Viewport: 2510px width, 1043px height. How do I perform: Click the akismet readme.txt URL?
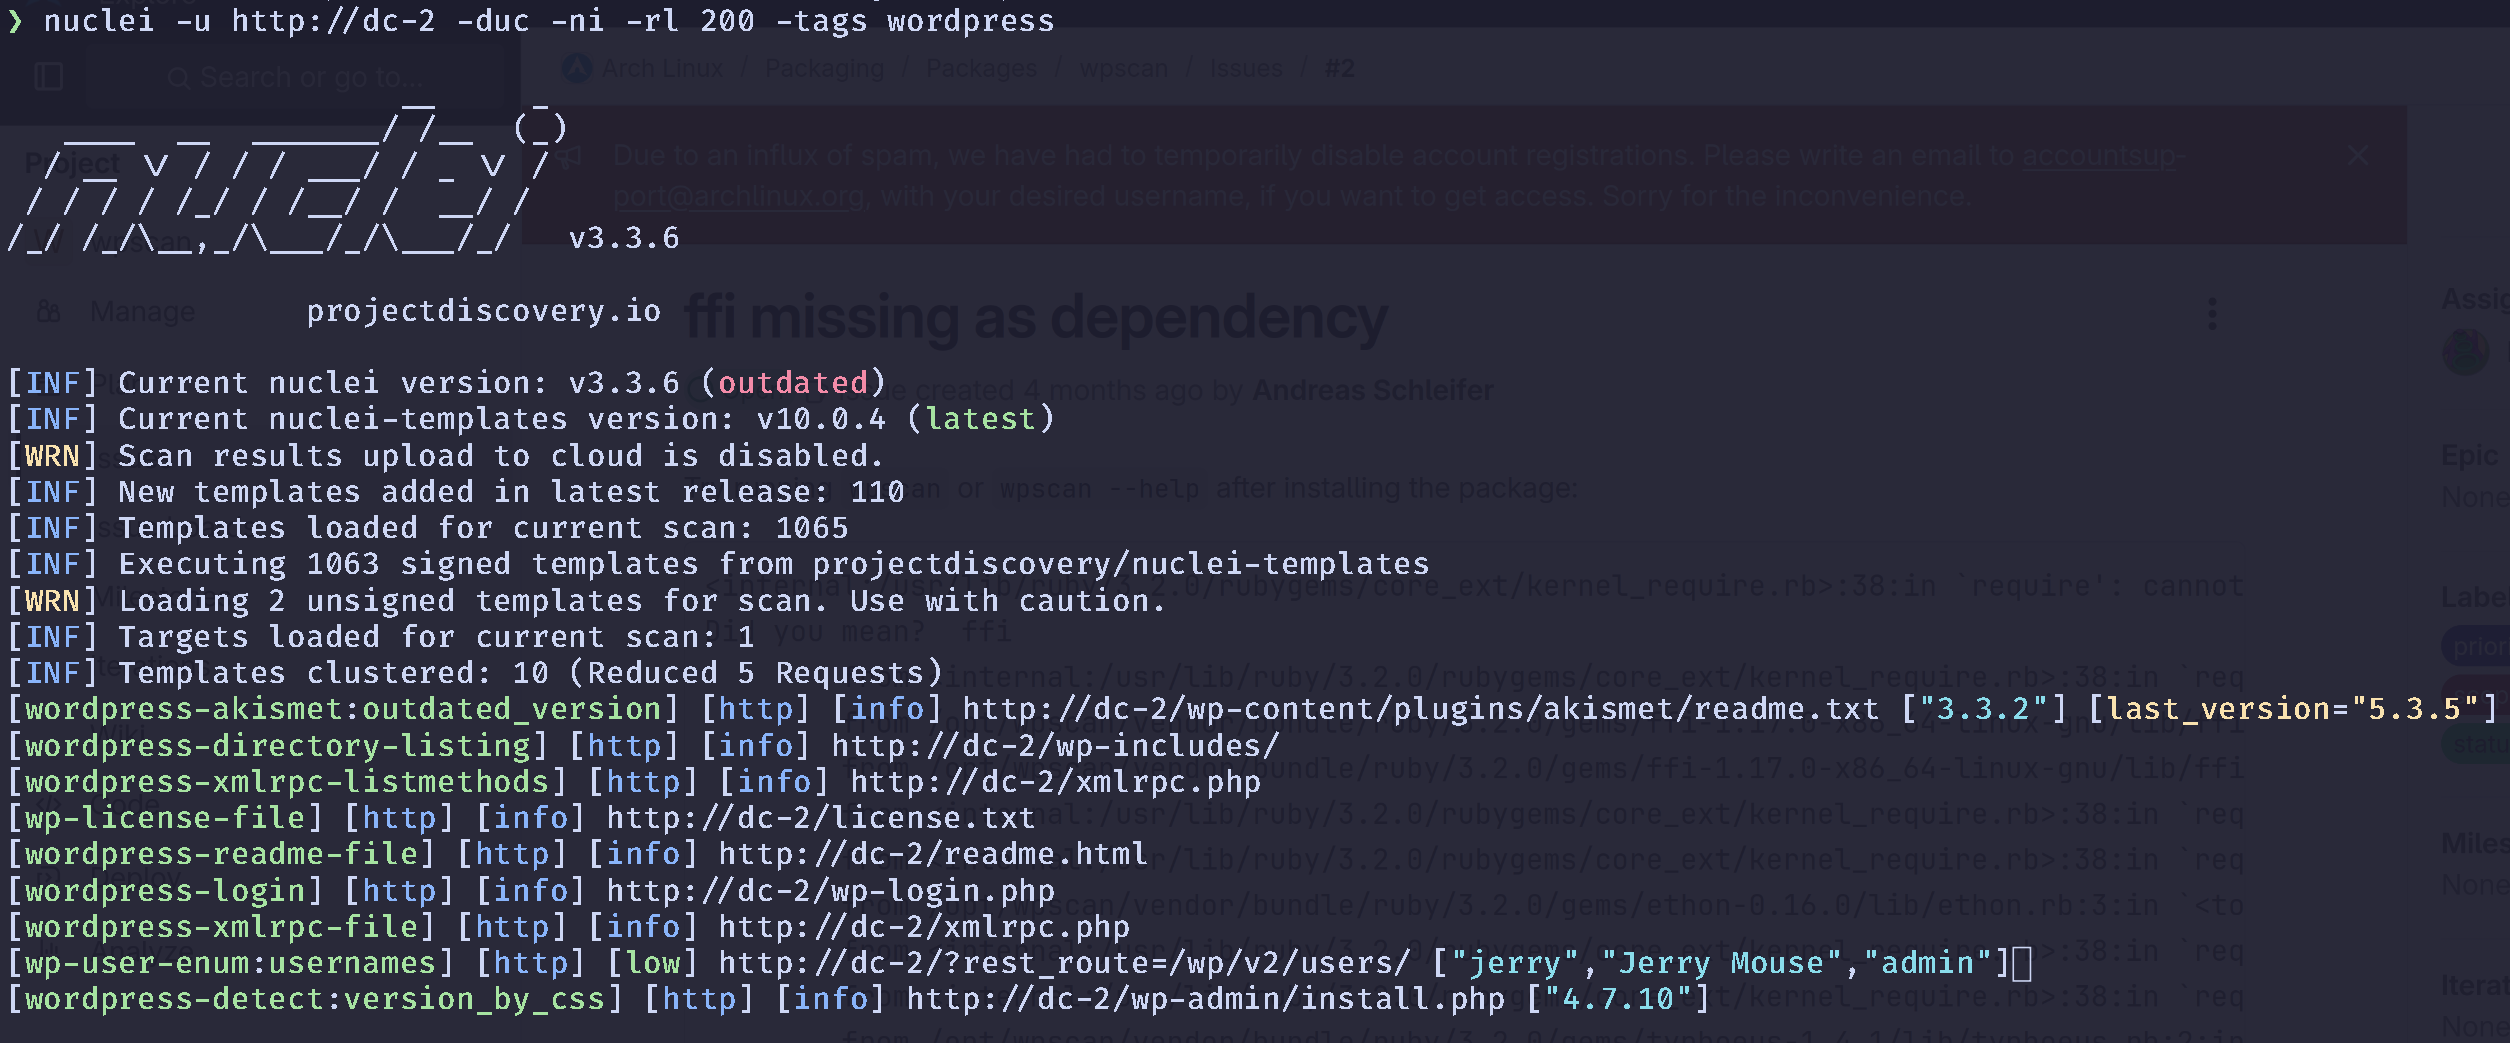(1420, 709)
